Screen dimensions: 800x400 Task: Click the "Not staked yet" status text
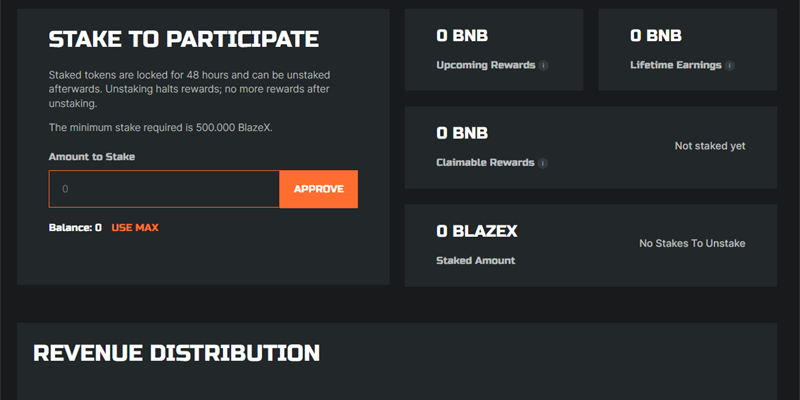(x=709, y=146)
